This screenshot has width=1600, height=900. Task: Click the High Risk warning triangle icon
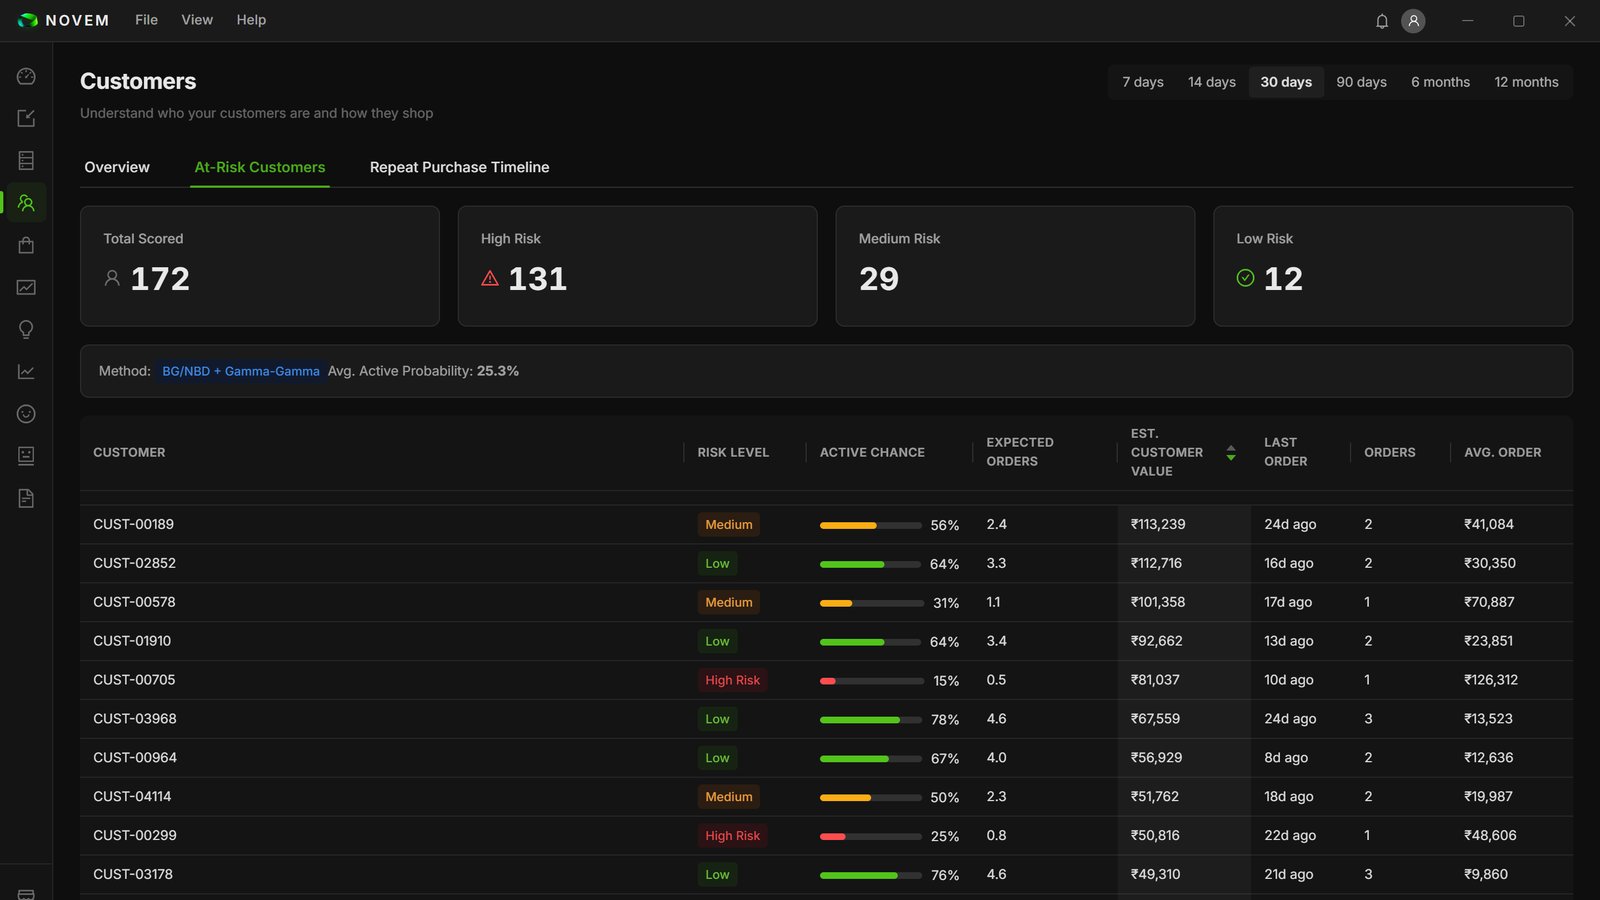click(490, 278)
